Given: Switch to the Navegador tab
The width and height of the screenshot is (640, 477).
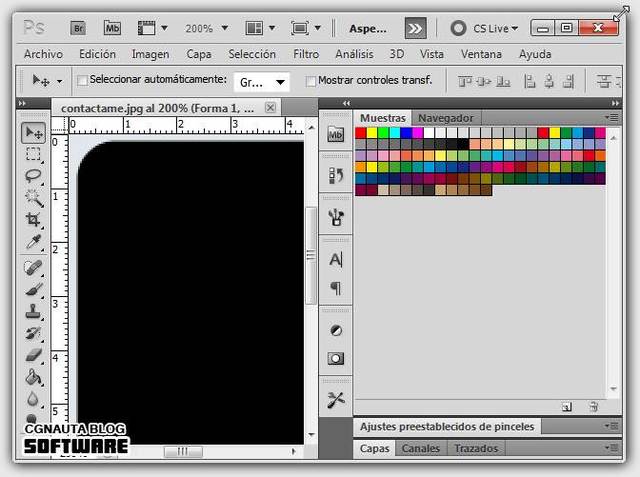Looking at the screenshot, I should [x=446, y=118].
